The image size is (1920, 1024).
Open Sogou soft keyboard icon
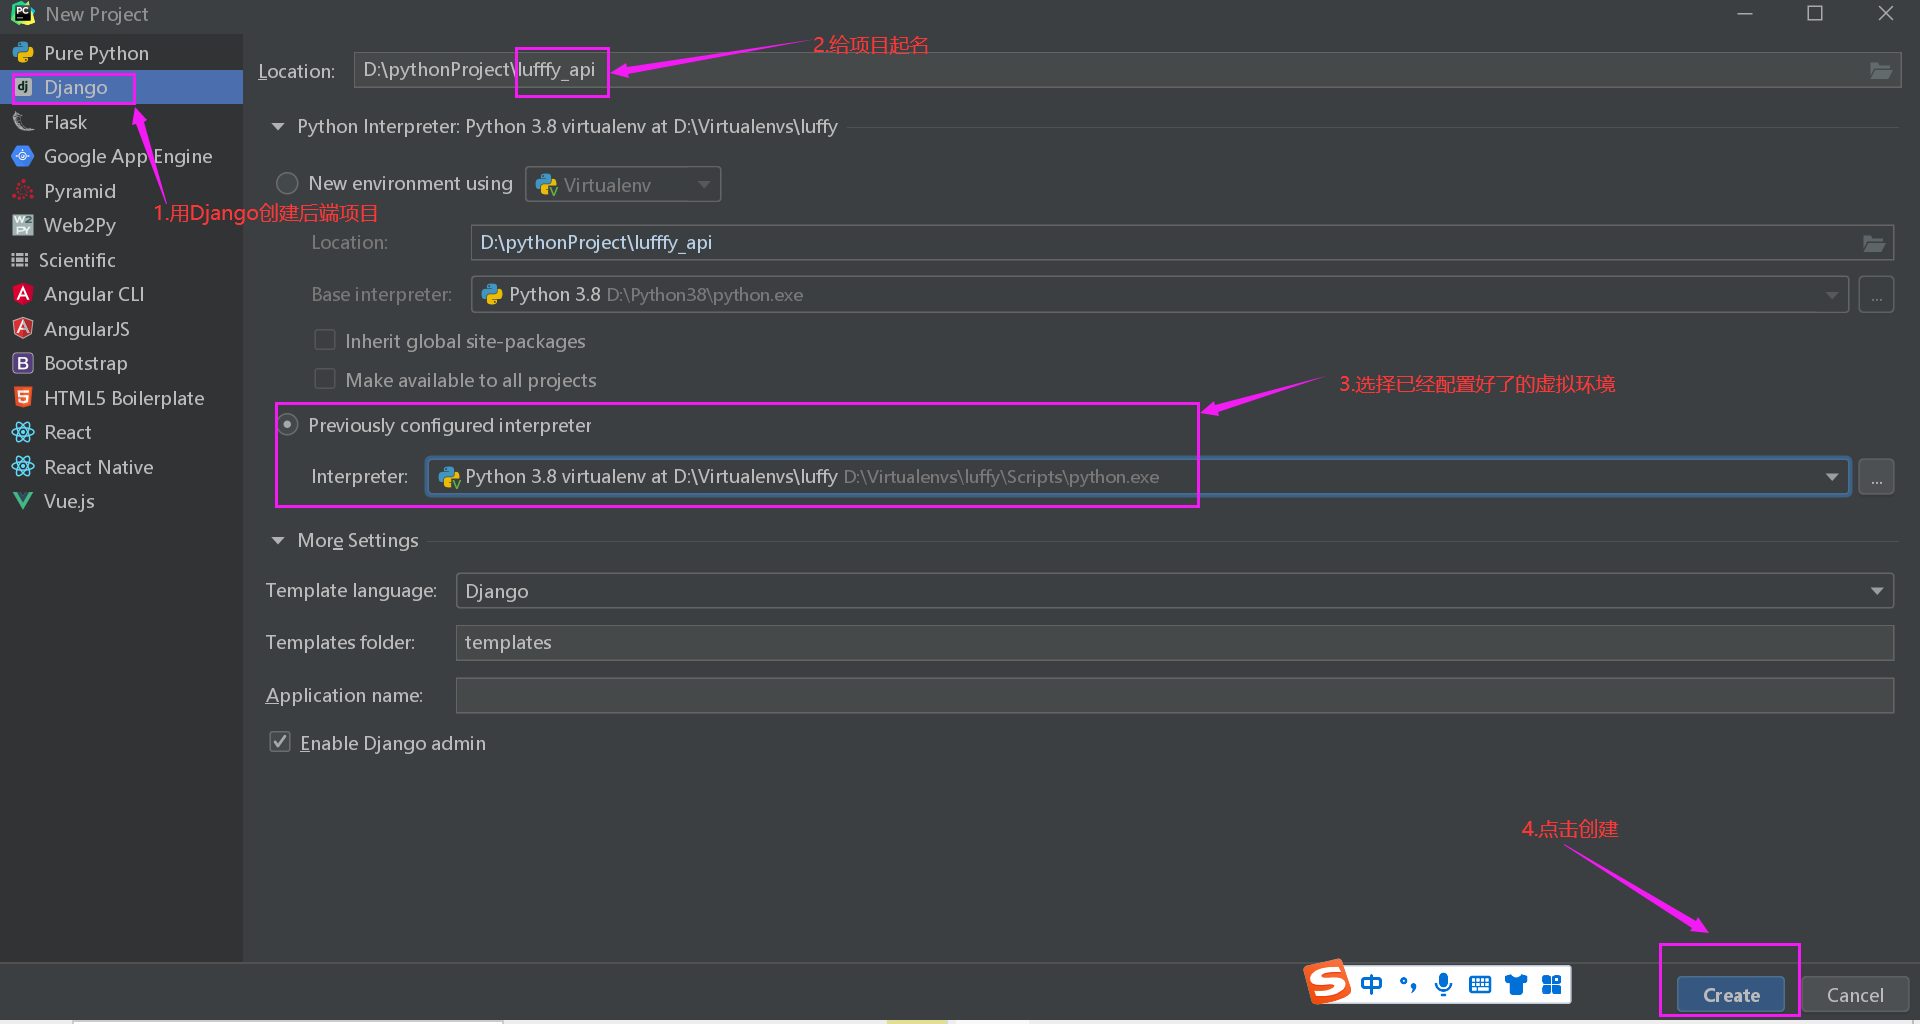1480,985
